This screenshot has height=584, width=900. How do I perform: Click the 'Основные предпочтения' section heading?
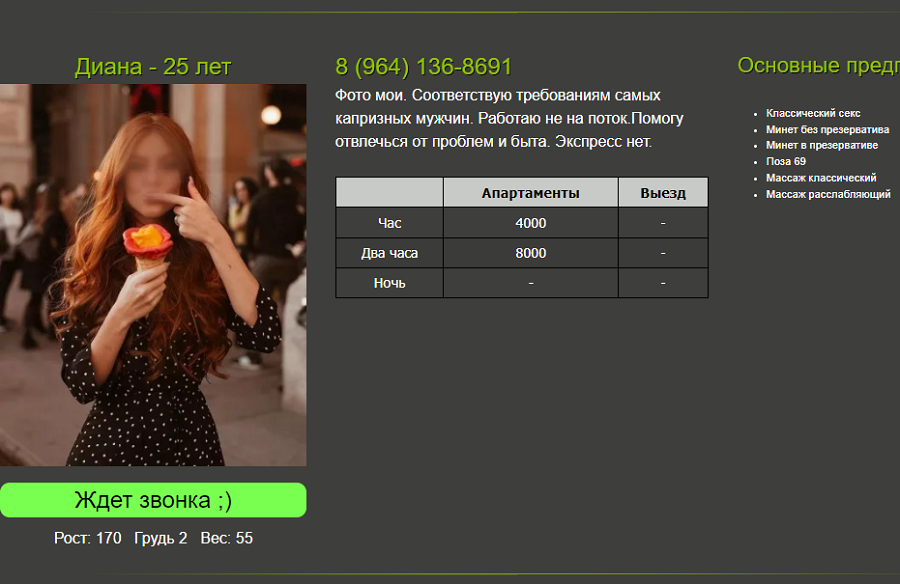[x=818, y=65]
